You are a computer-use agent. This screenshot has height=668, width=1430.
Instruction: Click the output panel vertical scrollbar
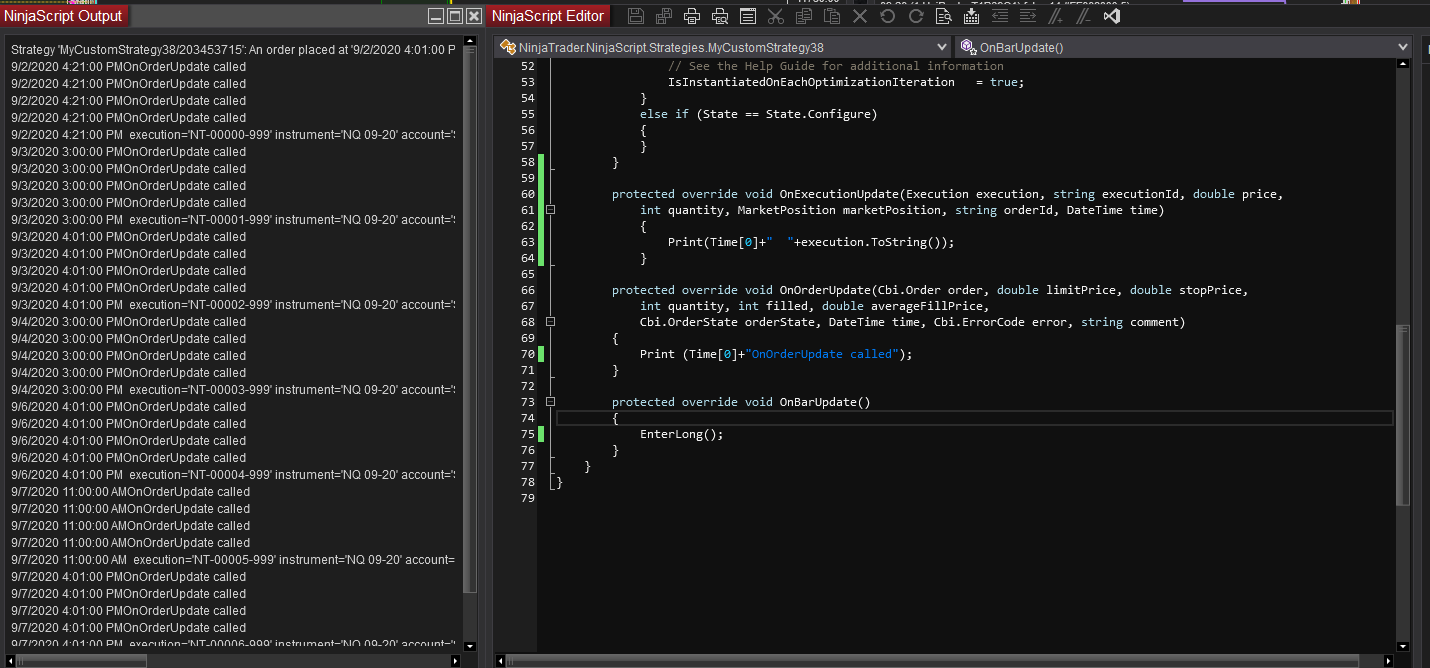(470, 320)
